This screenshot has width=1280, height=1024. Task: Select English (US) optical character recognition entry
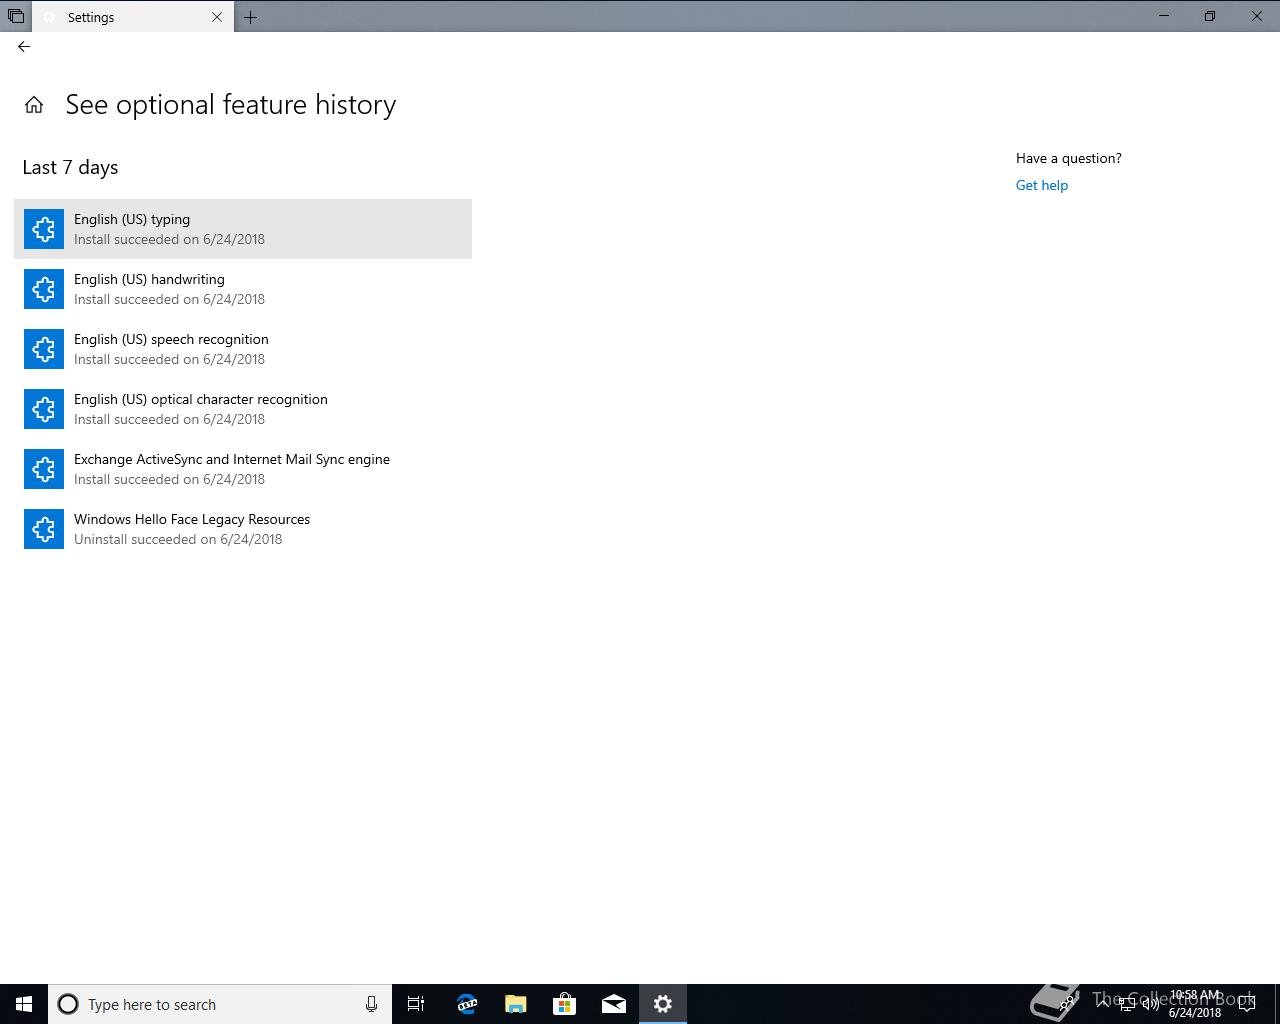pos(243,409)
